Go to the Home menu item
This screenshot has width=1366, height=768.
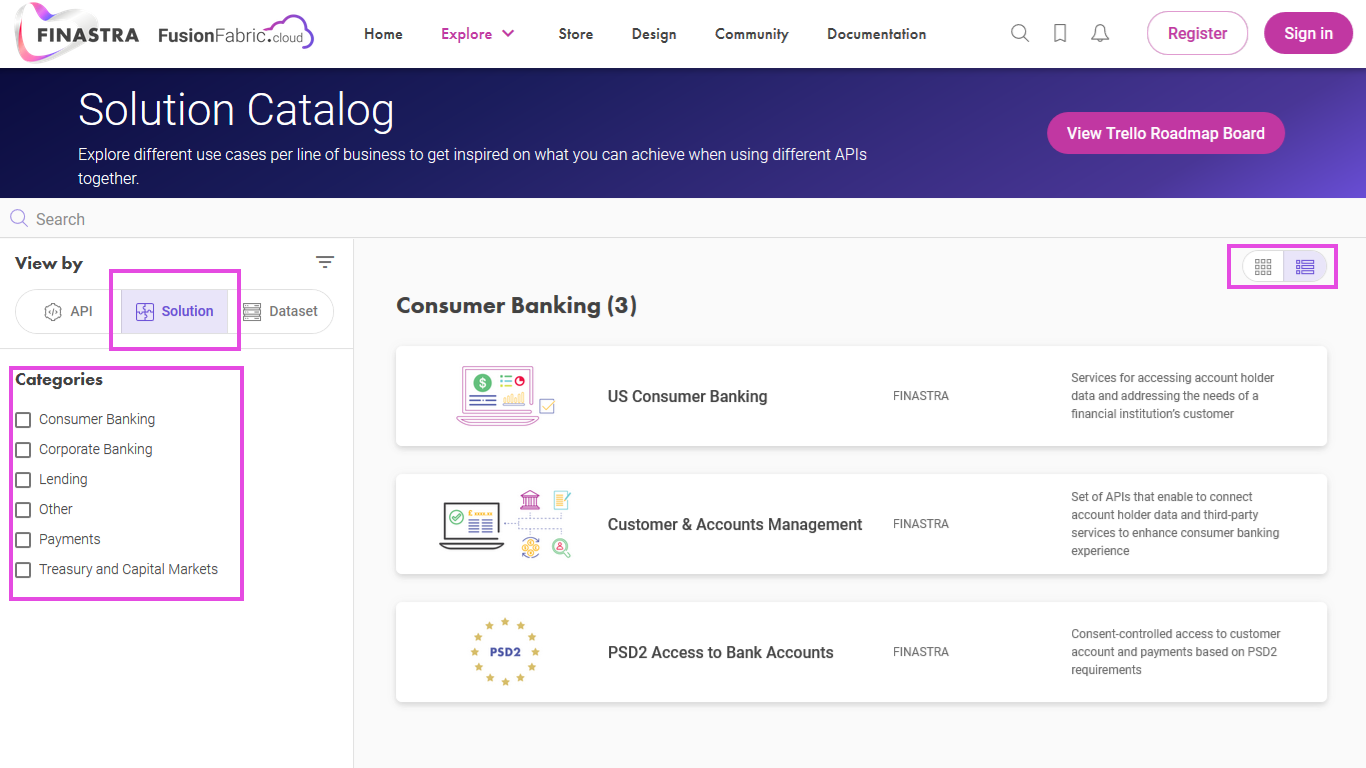(x=383, y=34)
